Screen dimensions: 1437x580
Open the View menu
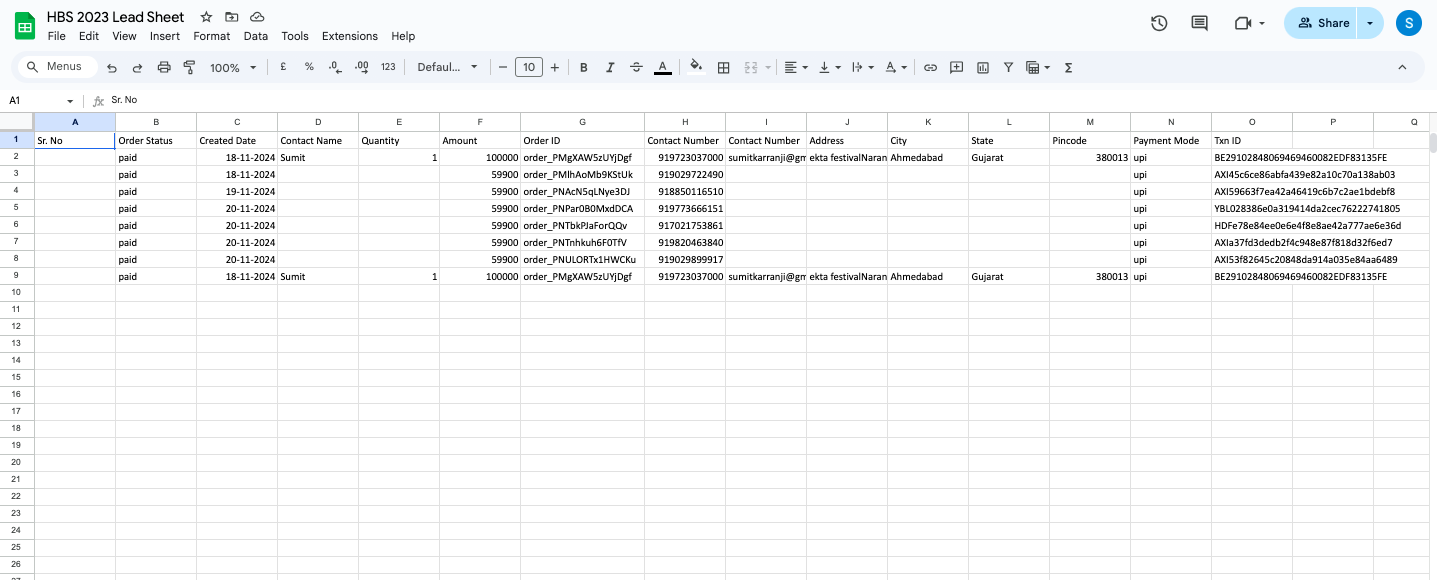click(124, 36)
